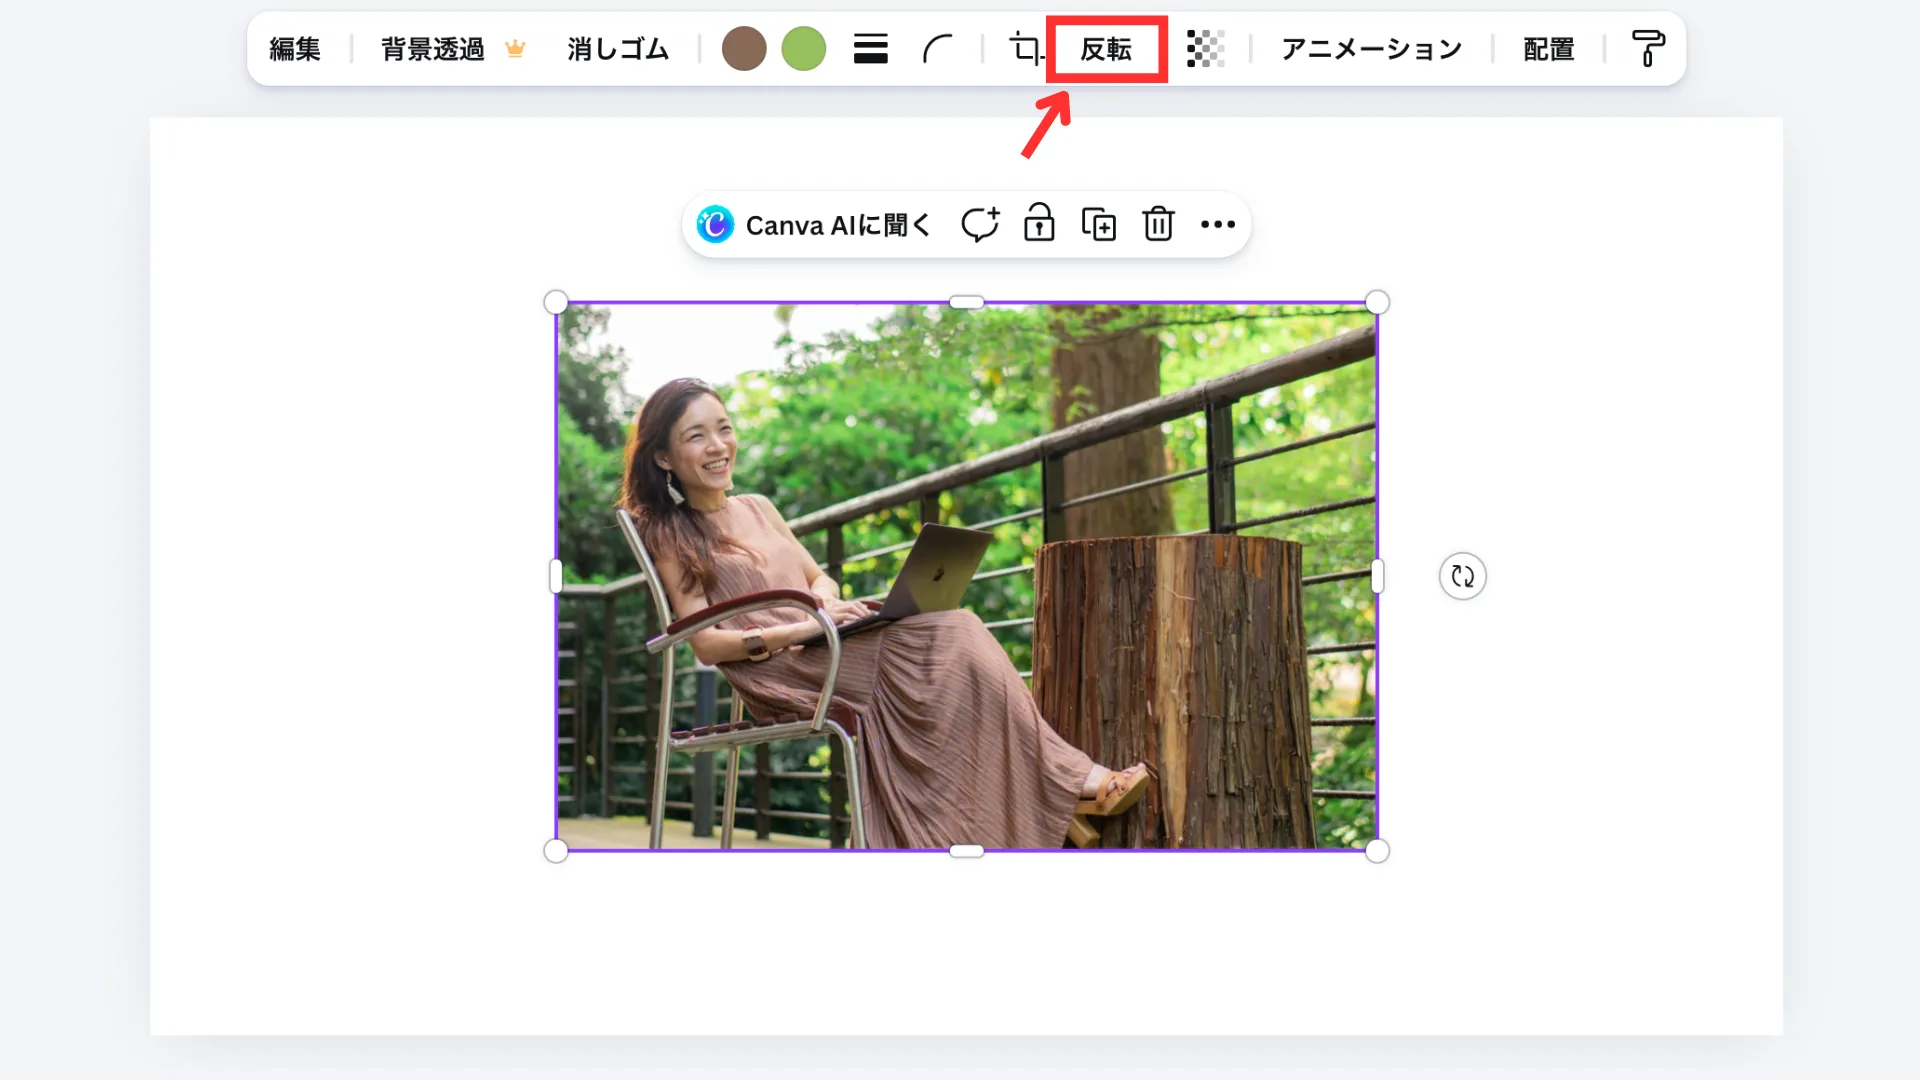
Task: Duplicate the image with copy icon
Action: coord(1099,225)
